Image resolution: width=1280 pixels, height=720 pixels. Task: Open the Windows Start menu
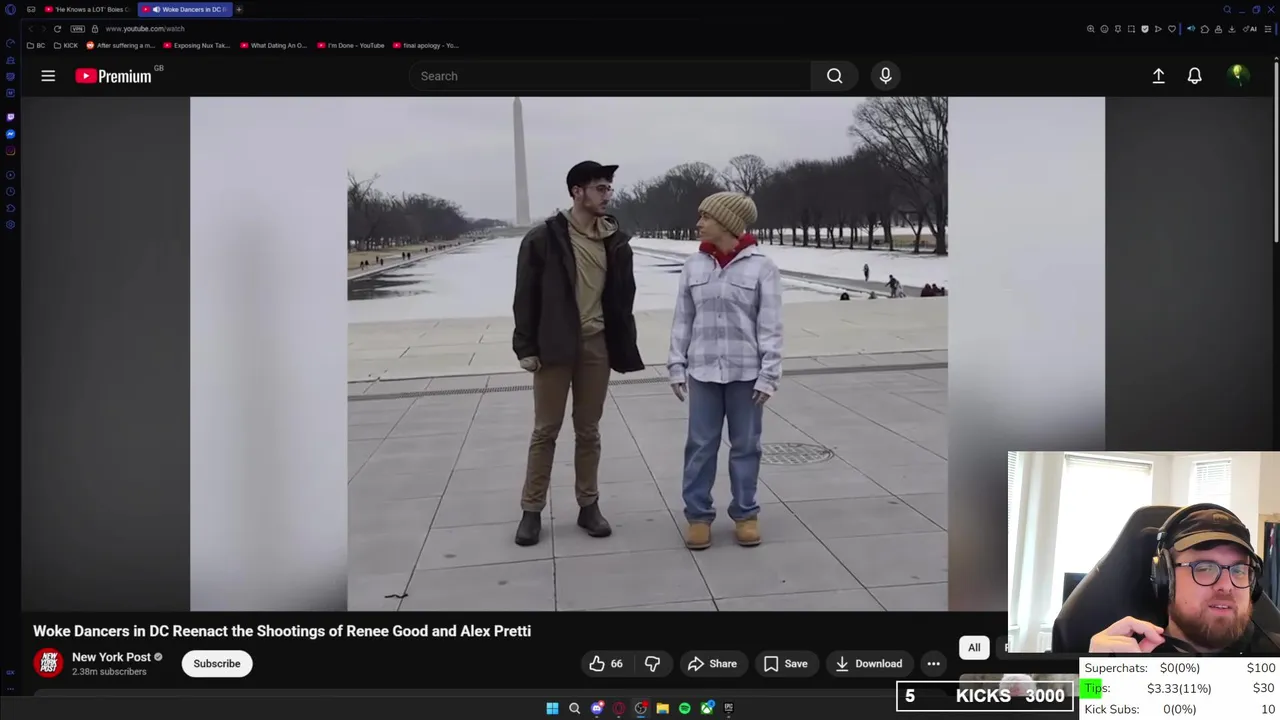552,708
